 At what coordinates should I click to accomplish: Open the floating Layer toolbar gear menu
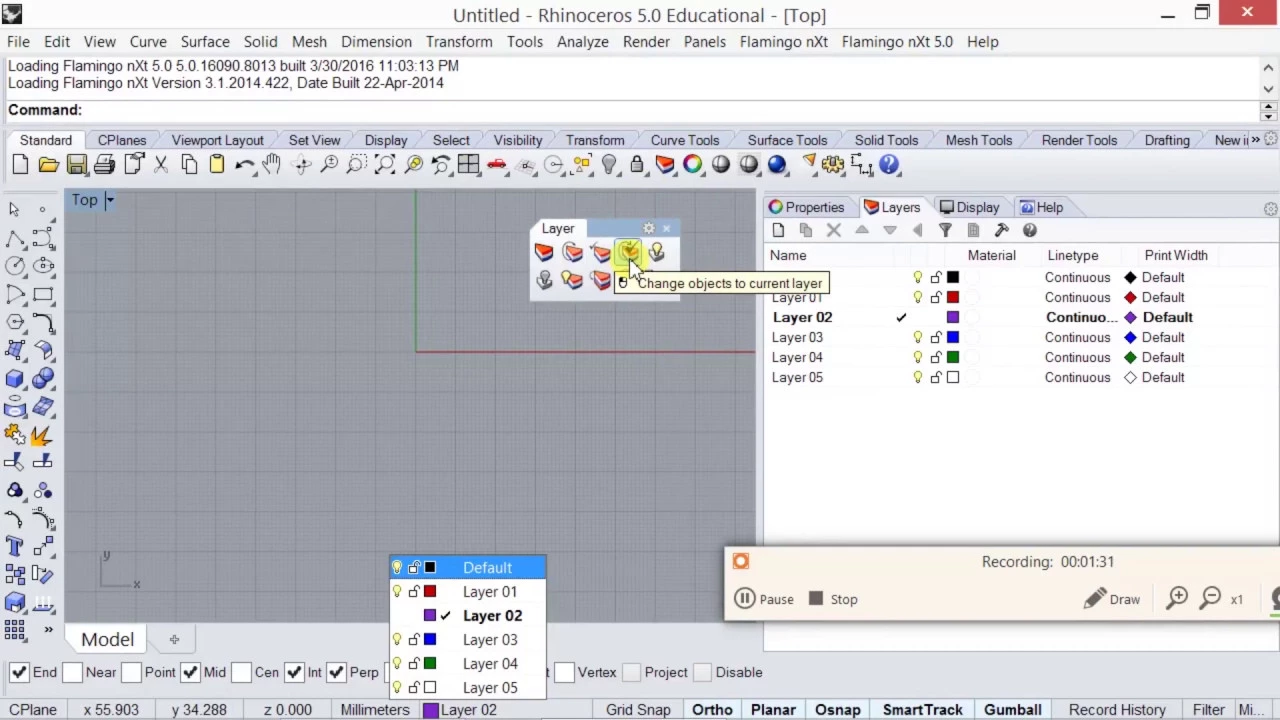click(x=648, y=229)
